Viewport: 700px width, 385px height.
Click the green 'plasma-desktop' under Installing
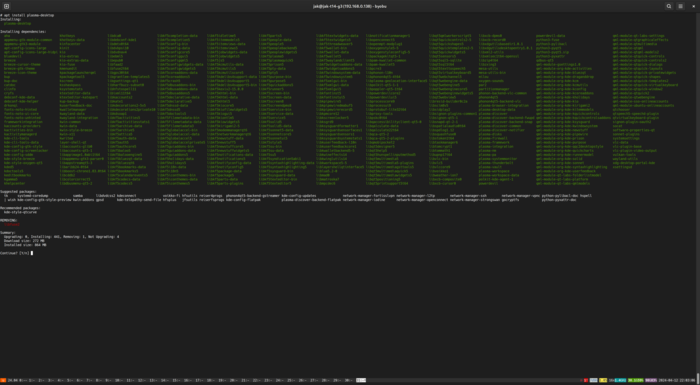[x=17, y=23]
